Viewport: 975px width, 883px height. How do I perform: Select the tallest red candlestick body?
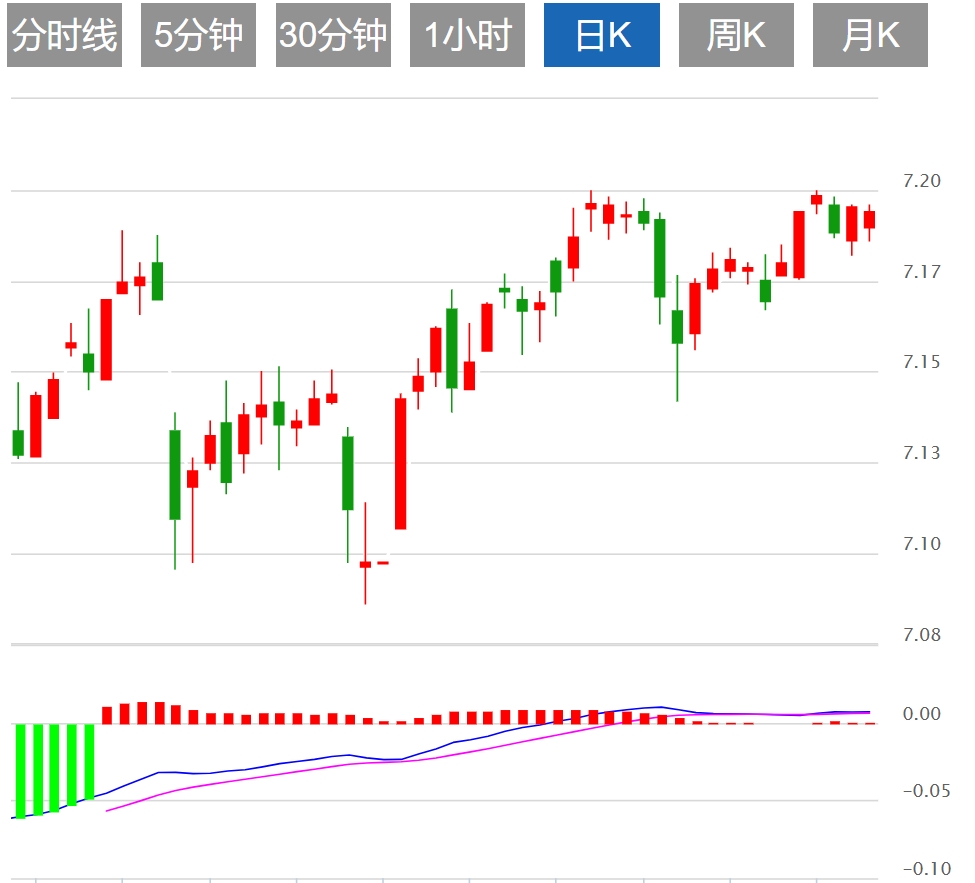(401, 463)
